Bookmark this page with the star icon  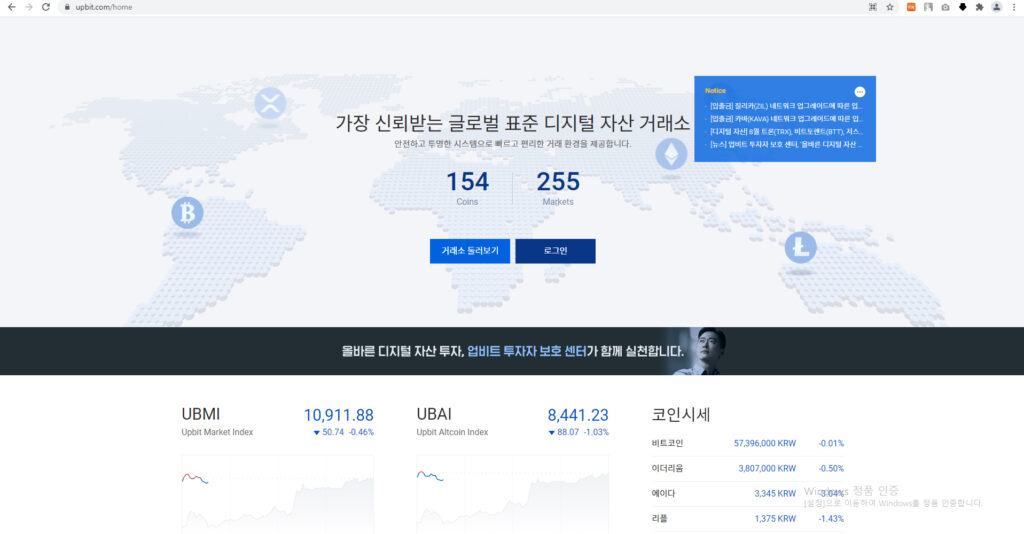pyautogui.click(x=889, y=7)
